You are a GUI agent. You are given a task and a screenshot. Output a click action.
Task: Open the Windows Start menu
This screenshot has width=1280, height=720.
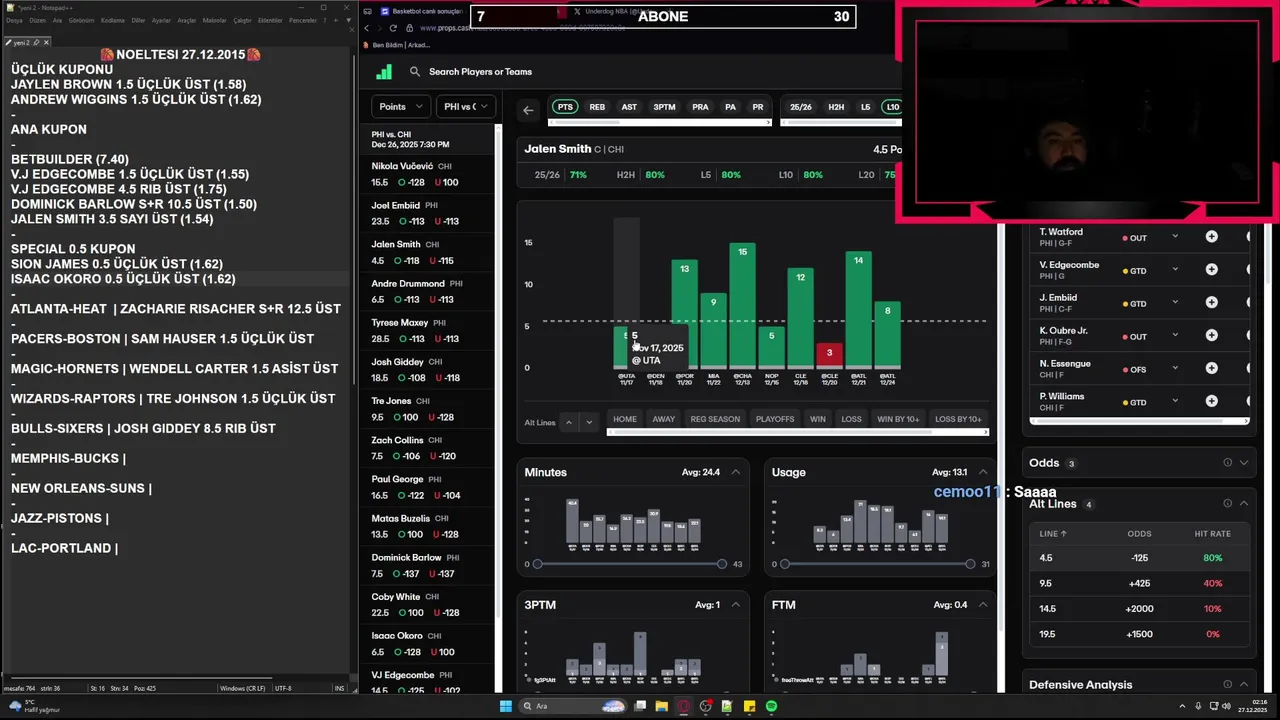(507, 706)
